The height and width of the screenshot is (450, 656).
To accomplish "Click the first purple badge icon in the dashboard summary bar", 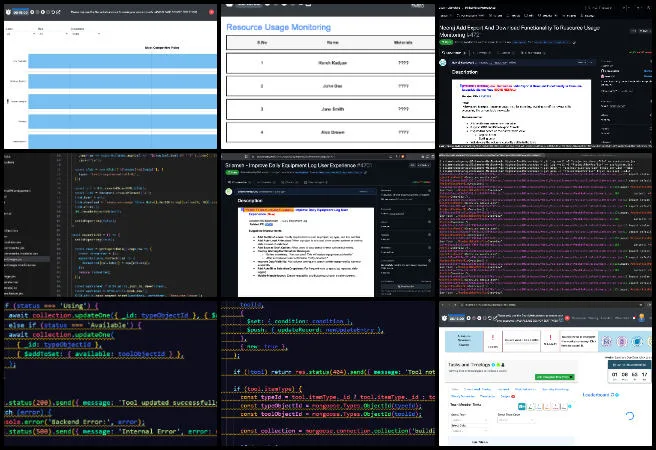I will pyautogui.click(x=607, y=342).
